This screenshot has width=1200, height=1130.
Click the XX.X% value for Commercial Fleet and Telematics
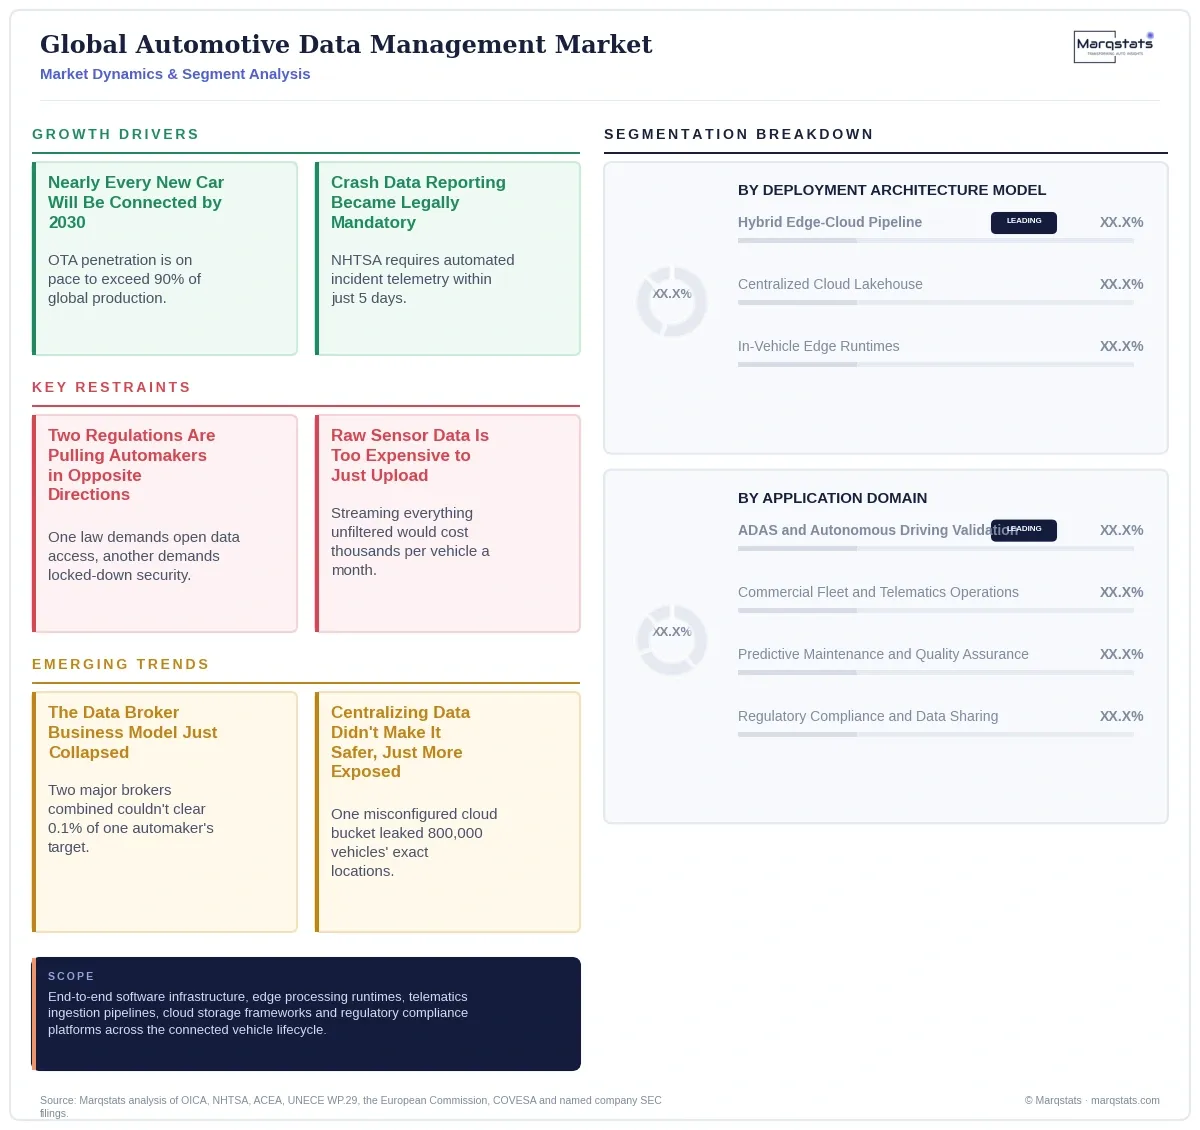pyautogui.click(x=1121, y=592)
